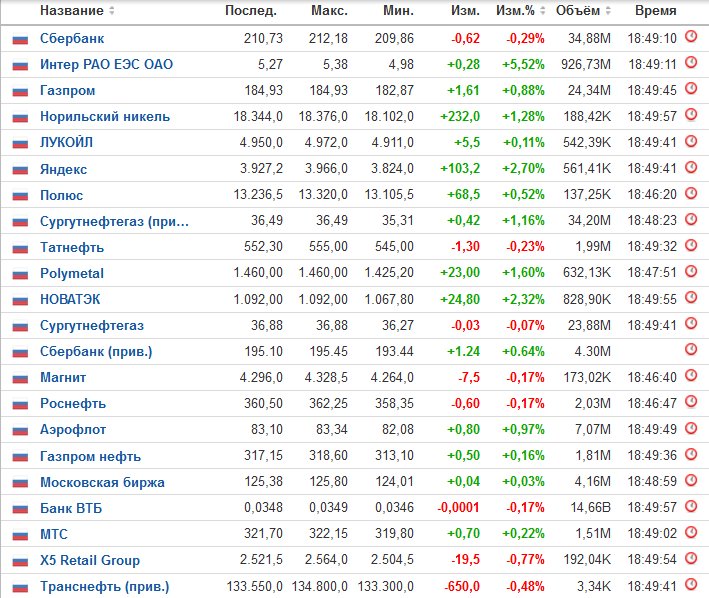
Task: Click the Russian flag icon beside Московская биржа
Action: (20, 483)
